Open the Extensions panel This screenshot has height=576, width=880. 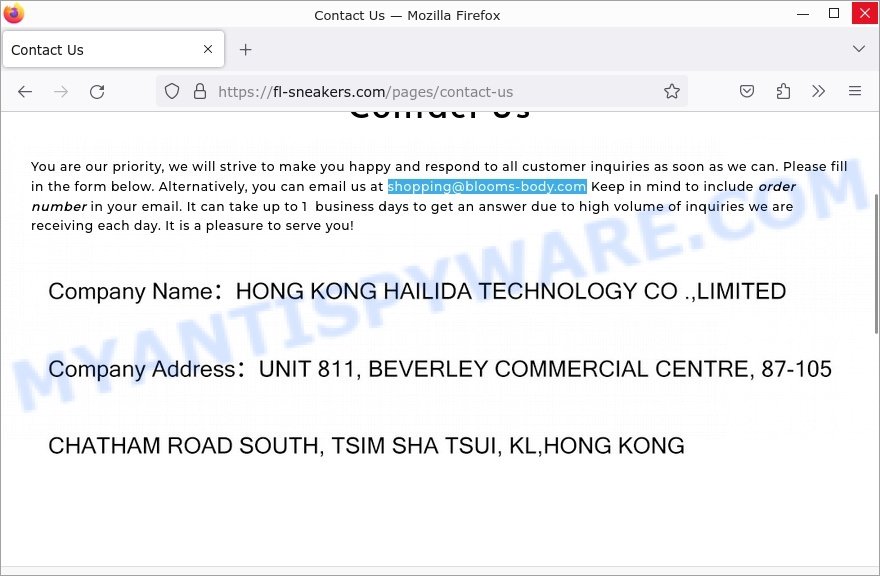pos(783,91)
